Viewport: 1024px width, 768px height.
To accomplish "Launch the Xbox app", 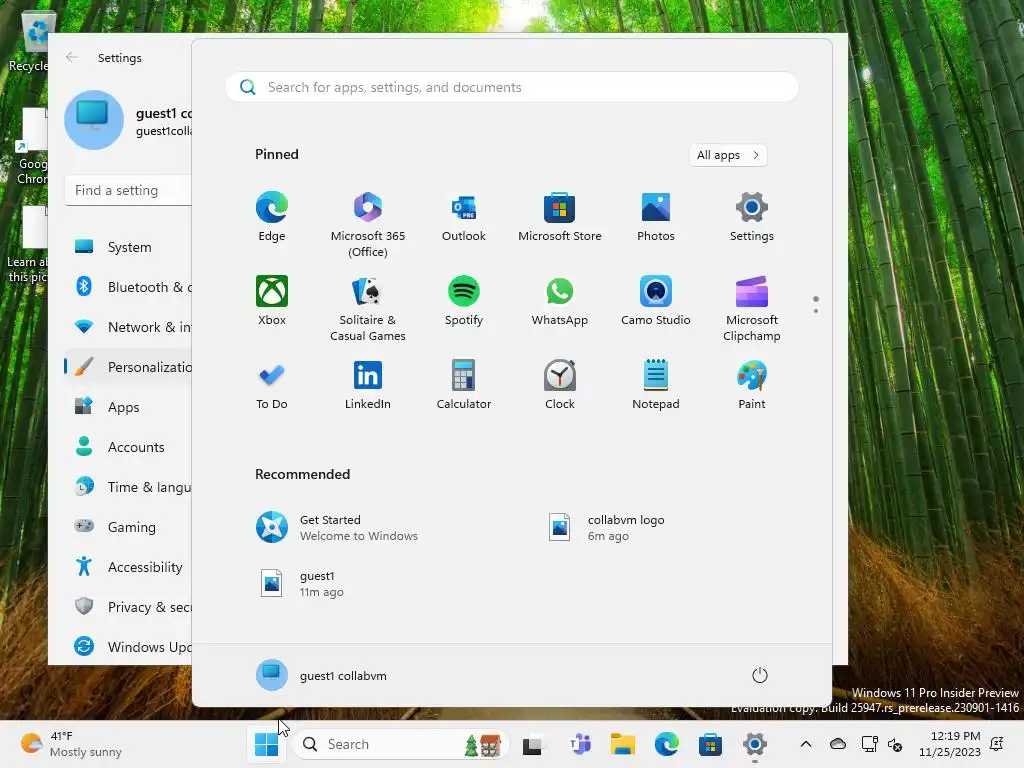I will (272, 300).
